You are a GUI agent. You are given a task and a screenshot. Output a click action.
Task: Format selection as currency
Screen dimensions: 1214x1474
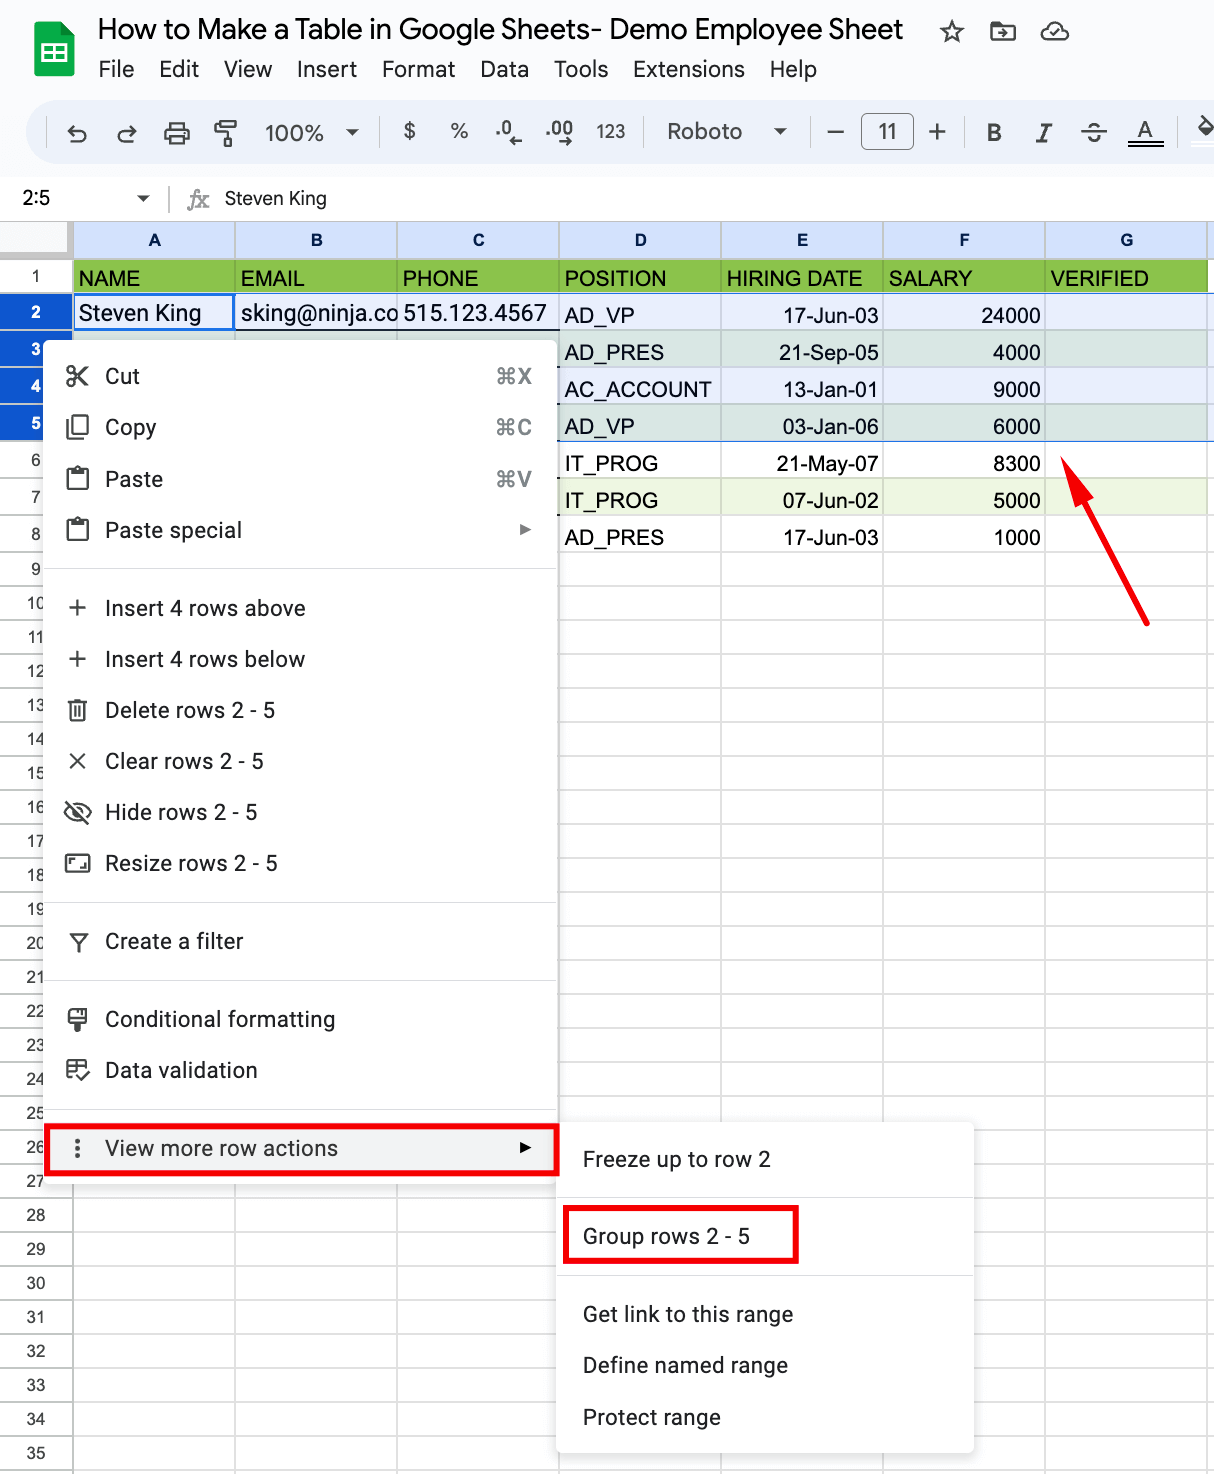click(x=409, y=131)
